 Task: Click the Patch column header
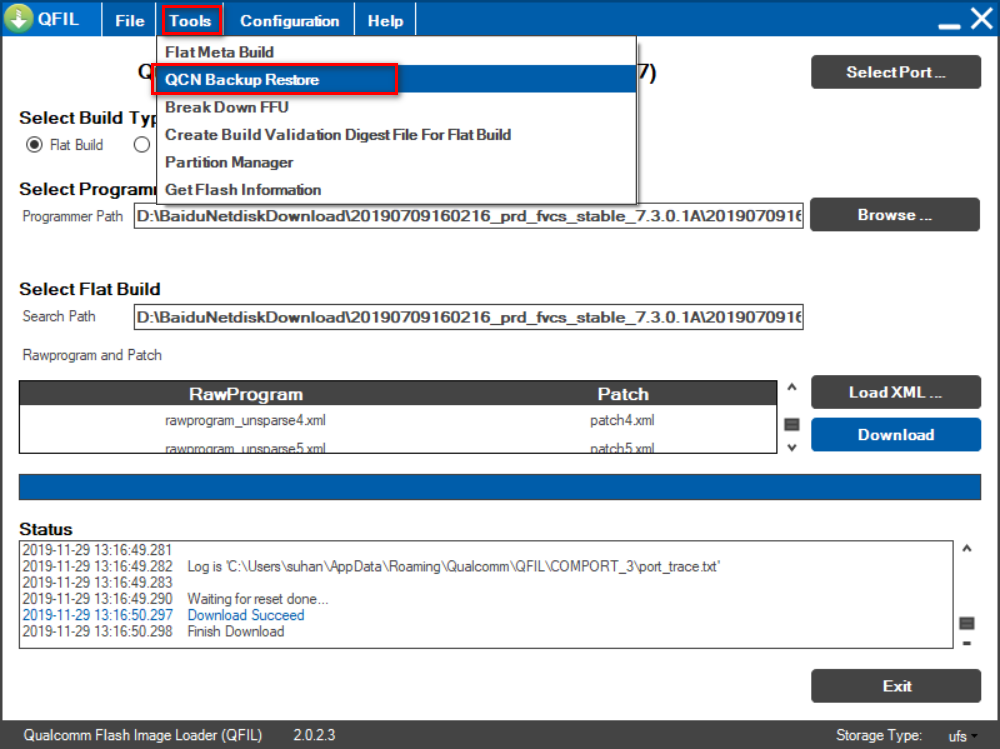point(623,394)
